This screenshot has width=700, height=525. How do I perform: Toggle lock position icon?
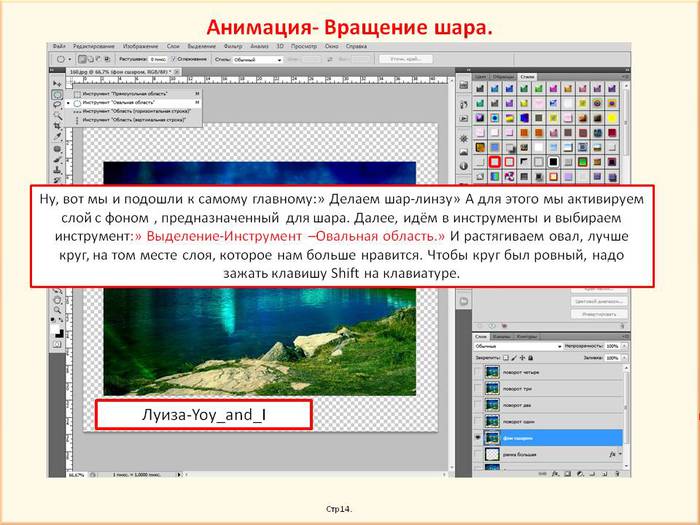click(522, 358)
